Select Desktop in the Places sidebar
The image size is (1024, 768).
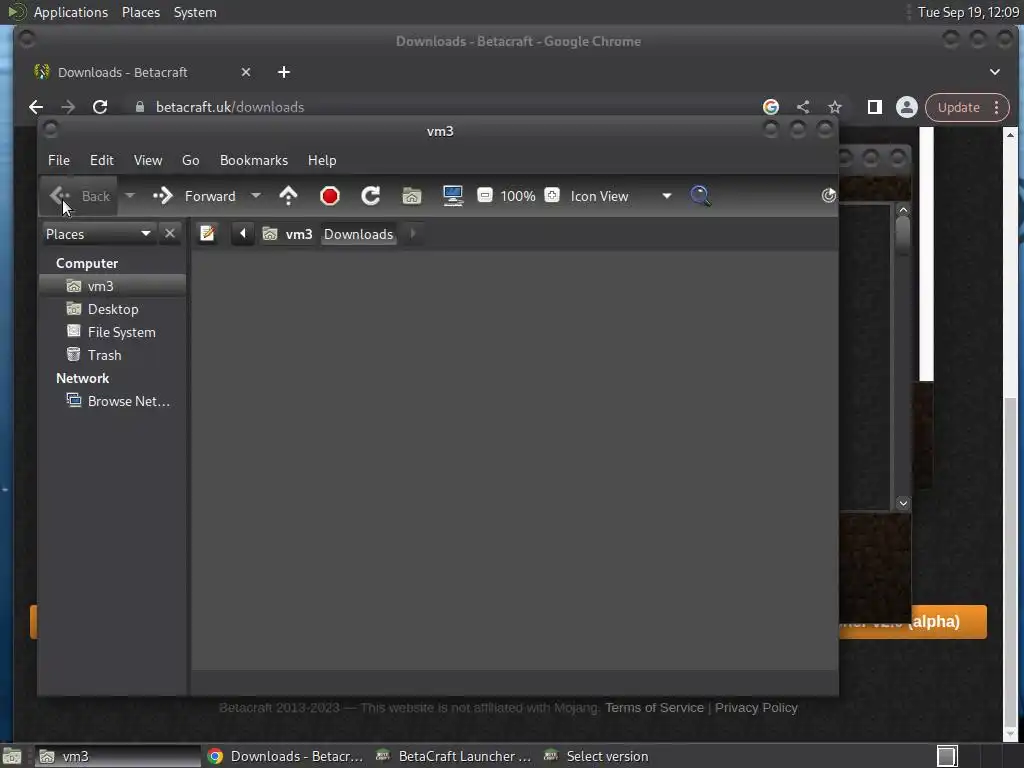pyautogui.click(x=112, y=309)
